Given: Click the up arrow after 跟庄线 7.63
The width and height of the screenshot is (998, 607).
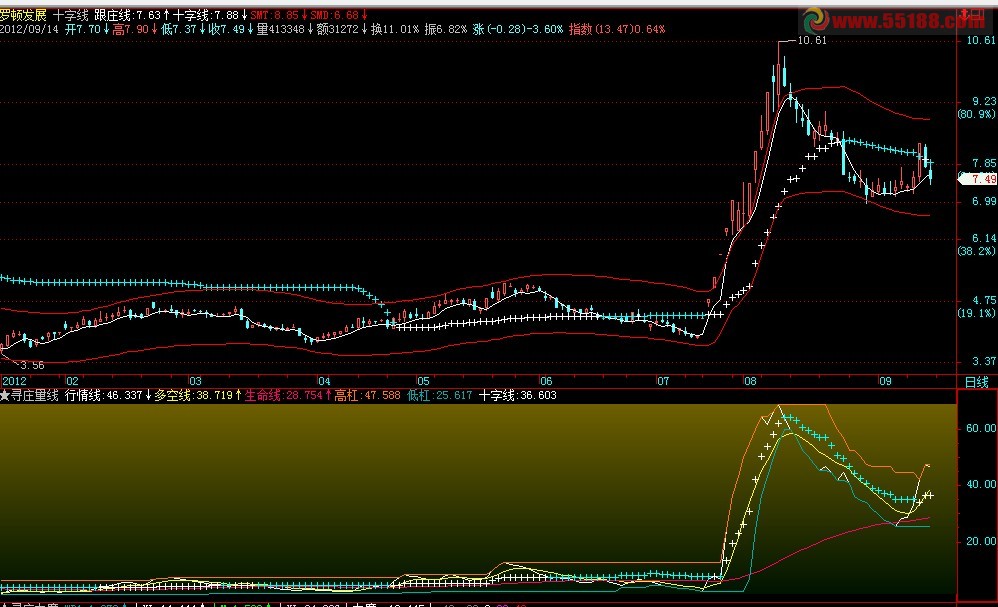Looking at the screenshot, I should [x=166, y=16].
